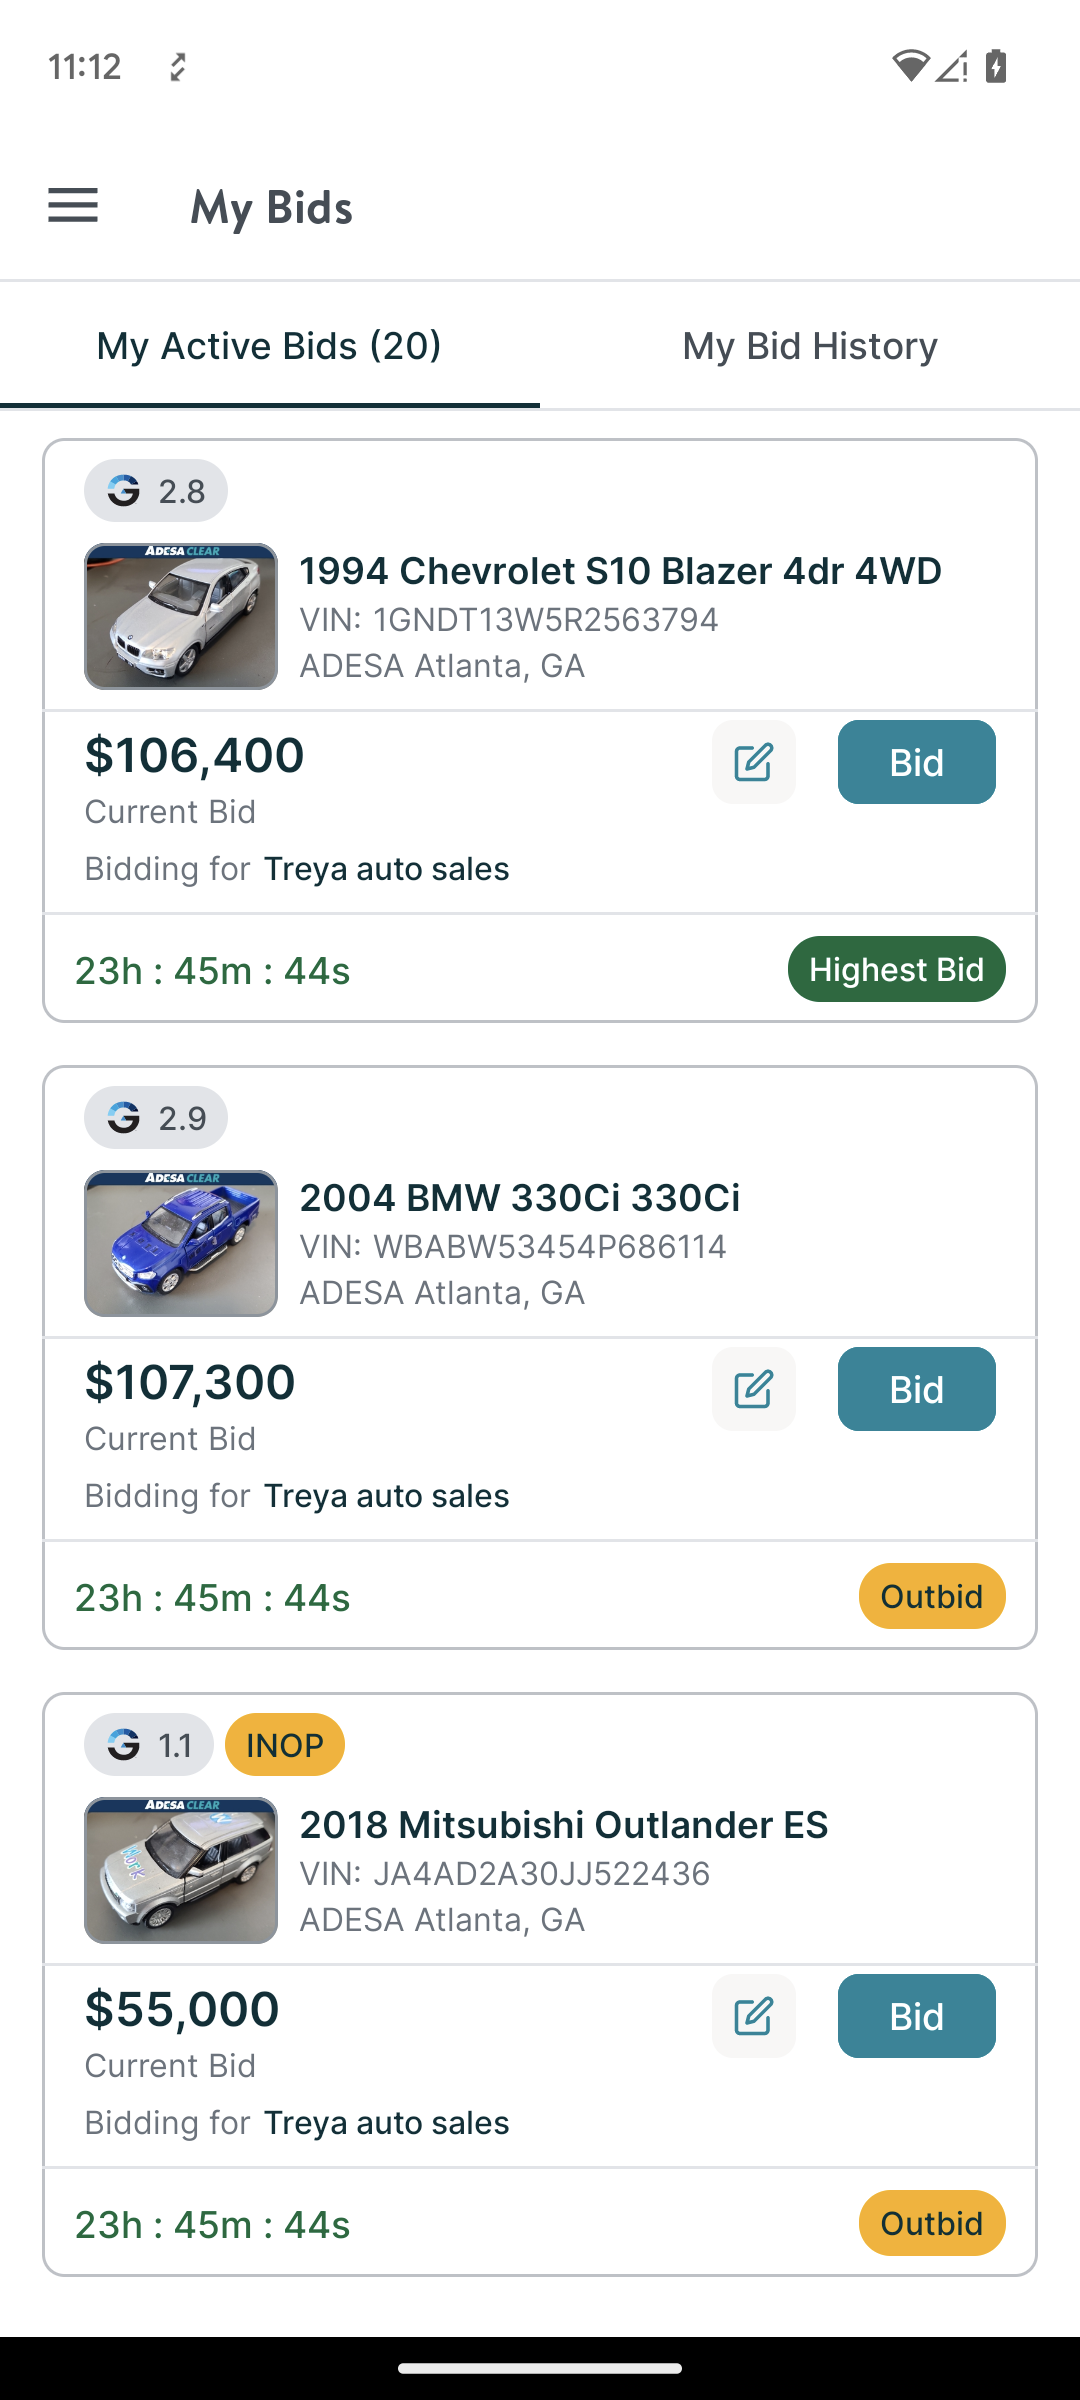Open 1994 Chevrolet S10 Blazer listing title
Image resolution: width=1080 pixels, height=2400 pixels.
coord(620,571)
